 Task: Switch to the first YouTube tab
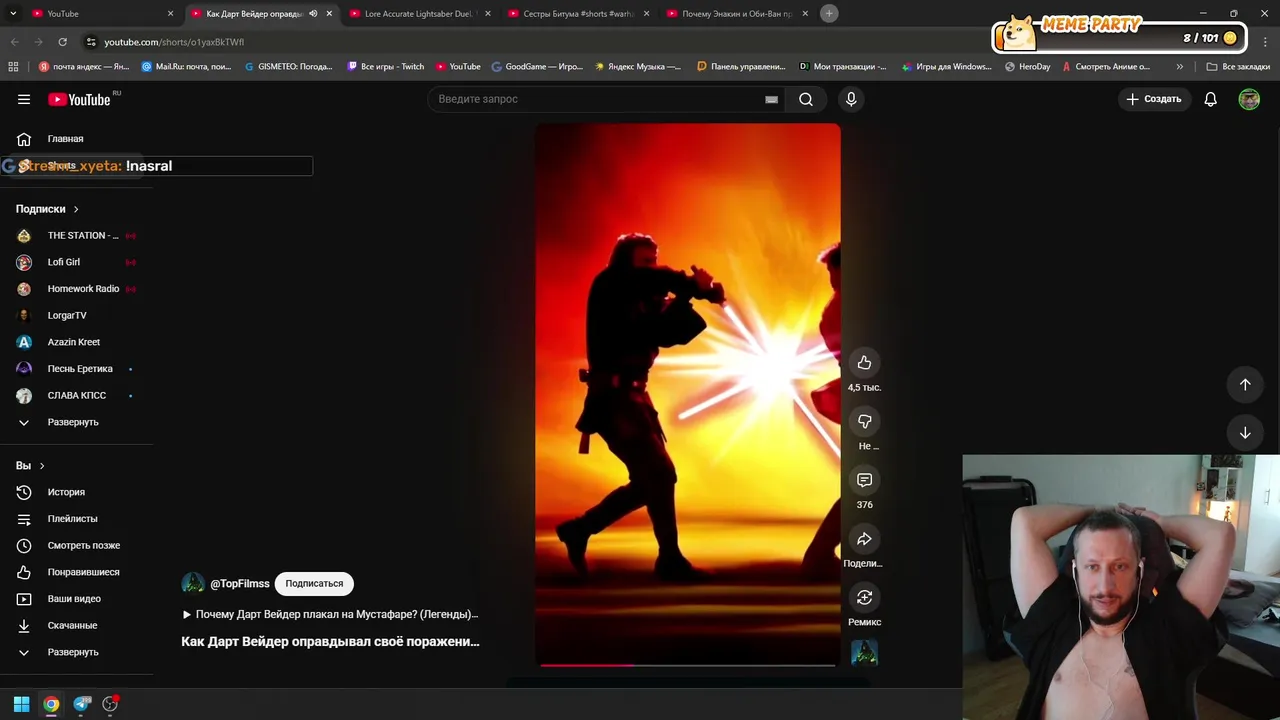103,14
